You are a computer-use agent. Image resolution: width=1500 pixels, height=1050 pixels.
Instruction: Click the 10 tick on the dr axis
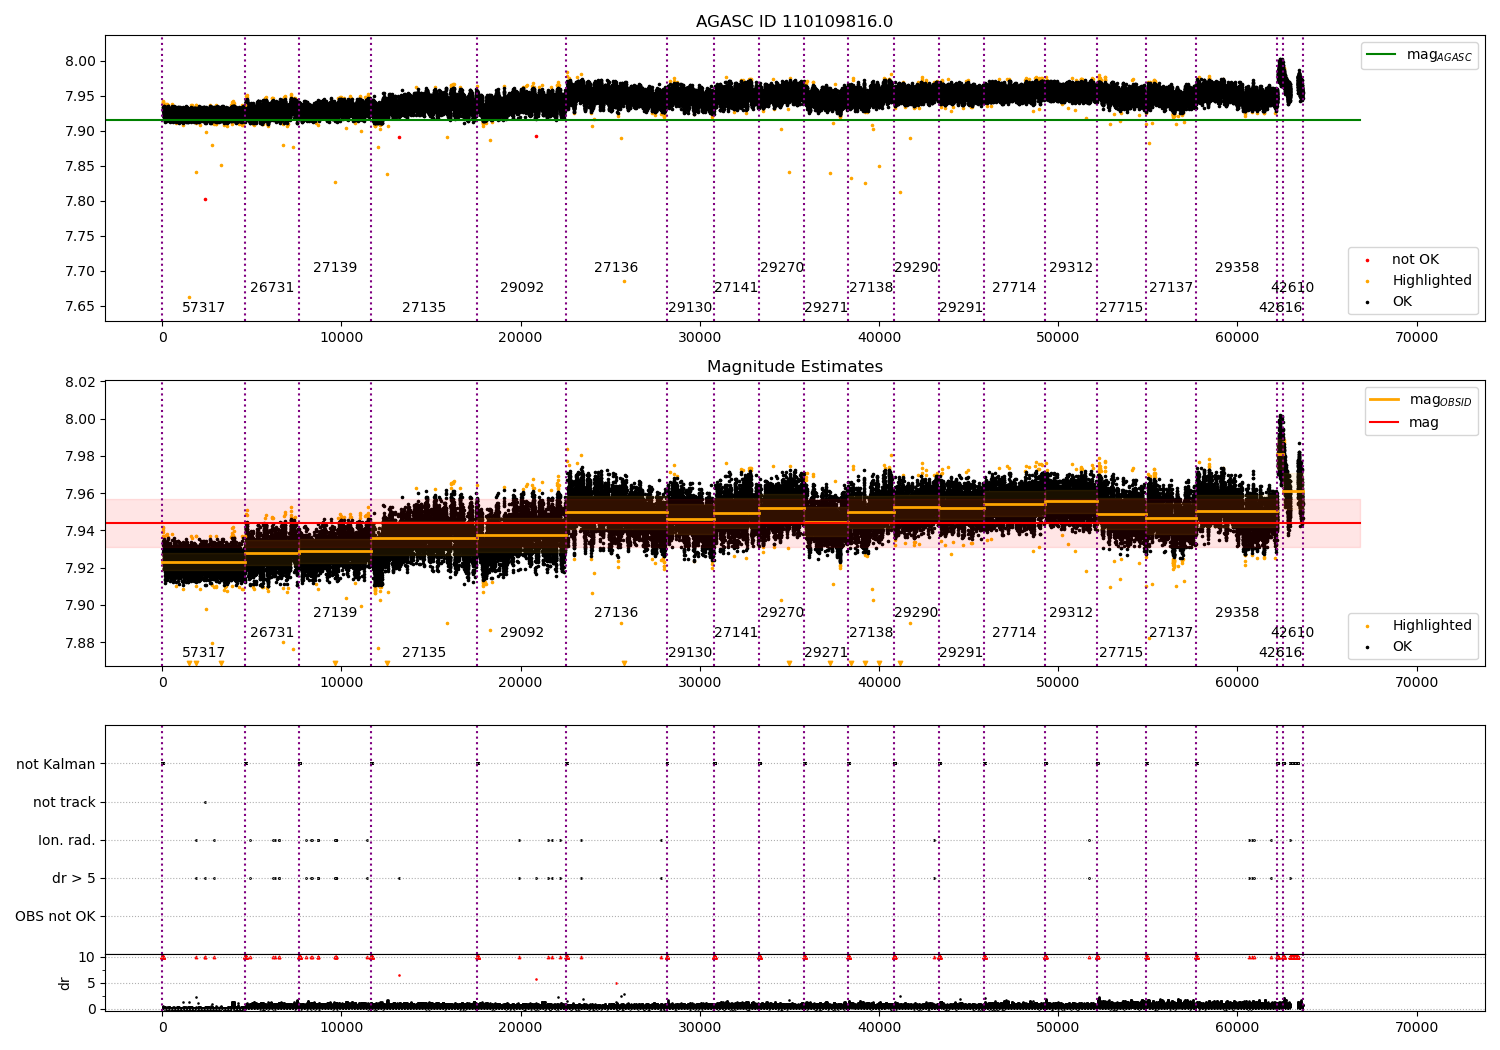click(87, 958)
